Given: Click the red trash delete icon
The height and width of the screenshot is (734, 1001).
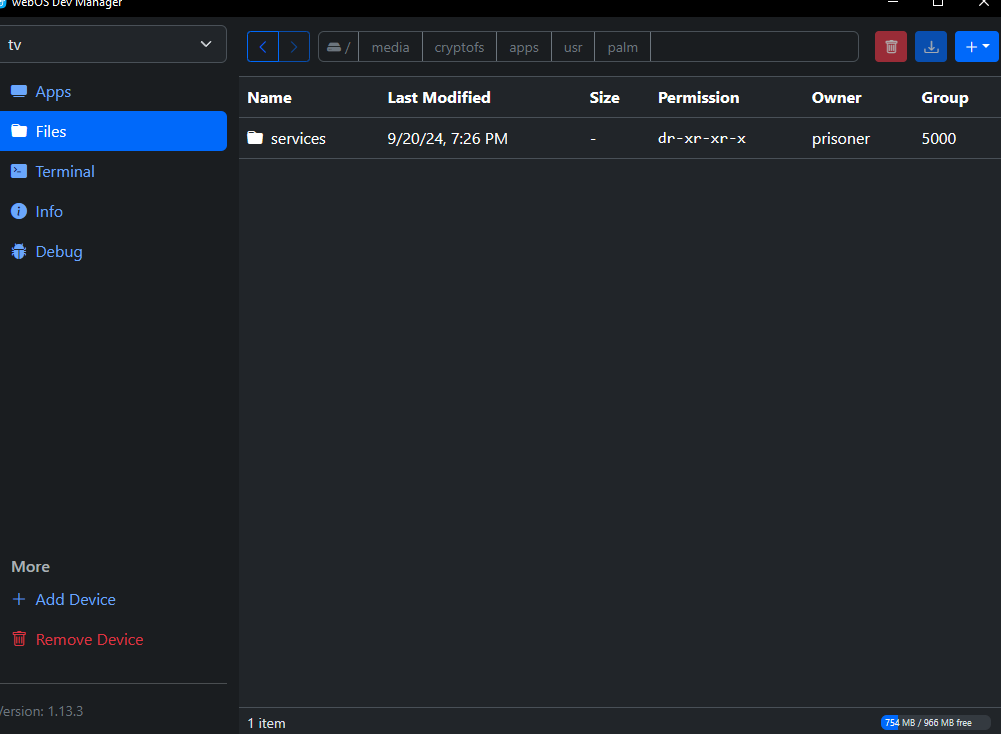Looking at the screenshot, I should (891, 47).
